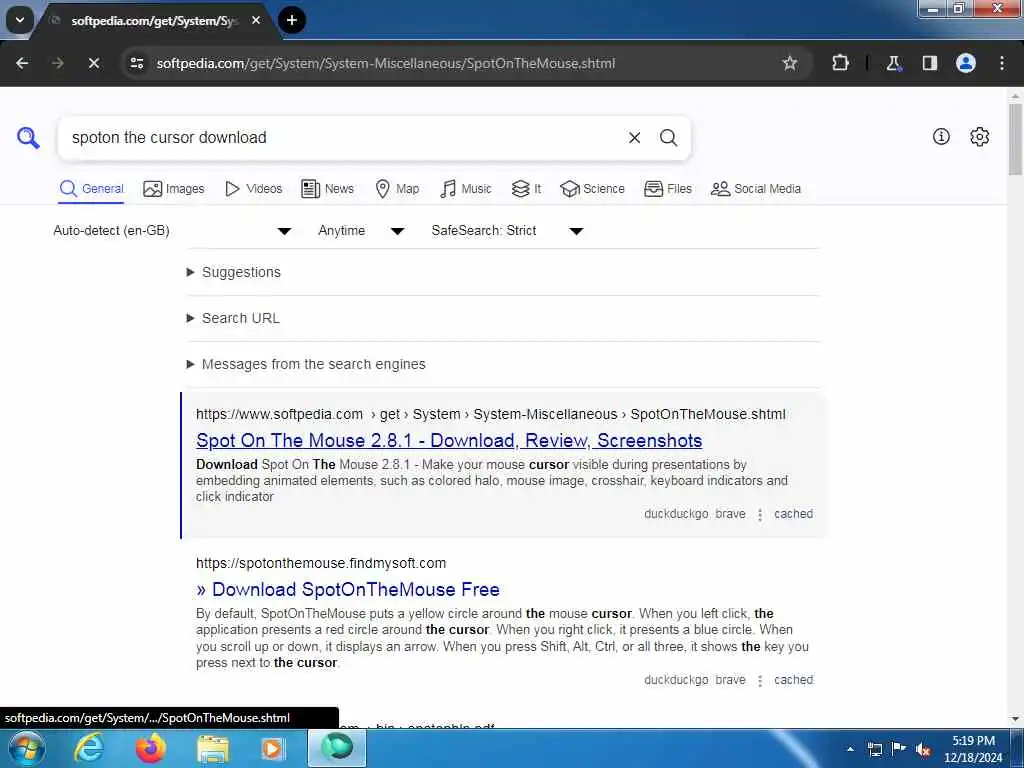Screen dimensions: 1024x768
Task: Open the tab search dropdown arrow
Action: (20, 20)
